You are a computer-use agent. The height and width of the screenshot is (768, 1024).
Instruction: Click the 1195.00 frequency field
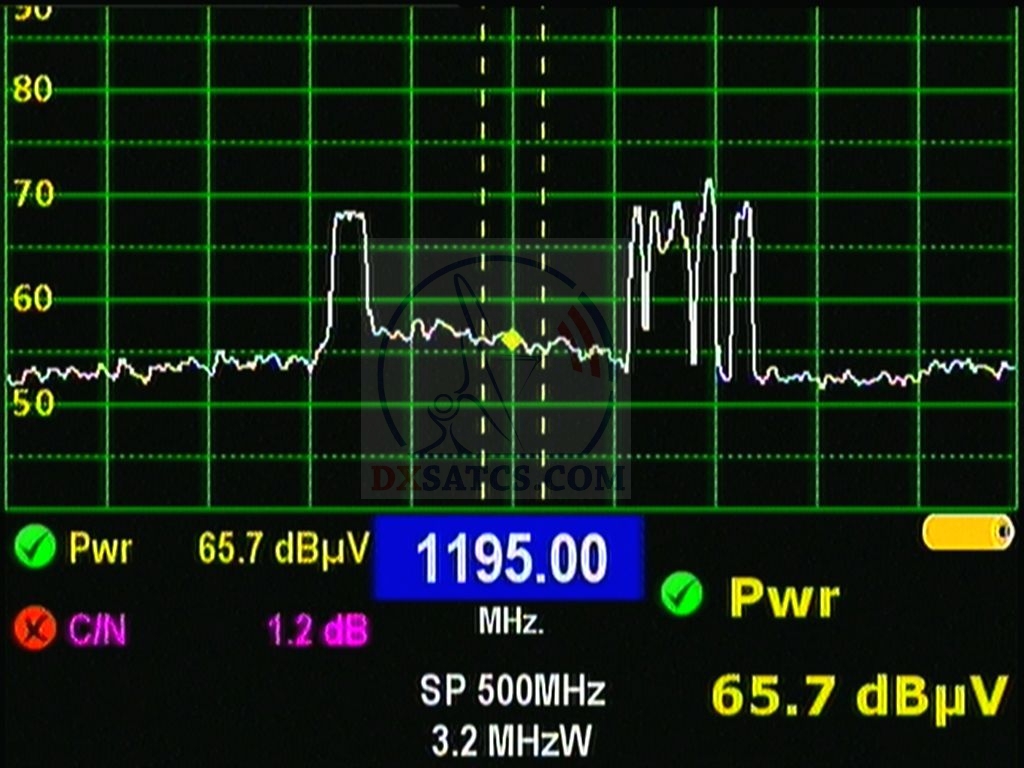tap(509, 558)
